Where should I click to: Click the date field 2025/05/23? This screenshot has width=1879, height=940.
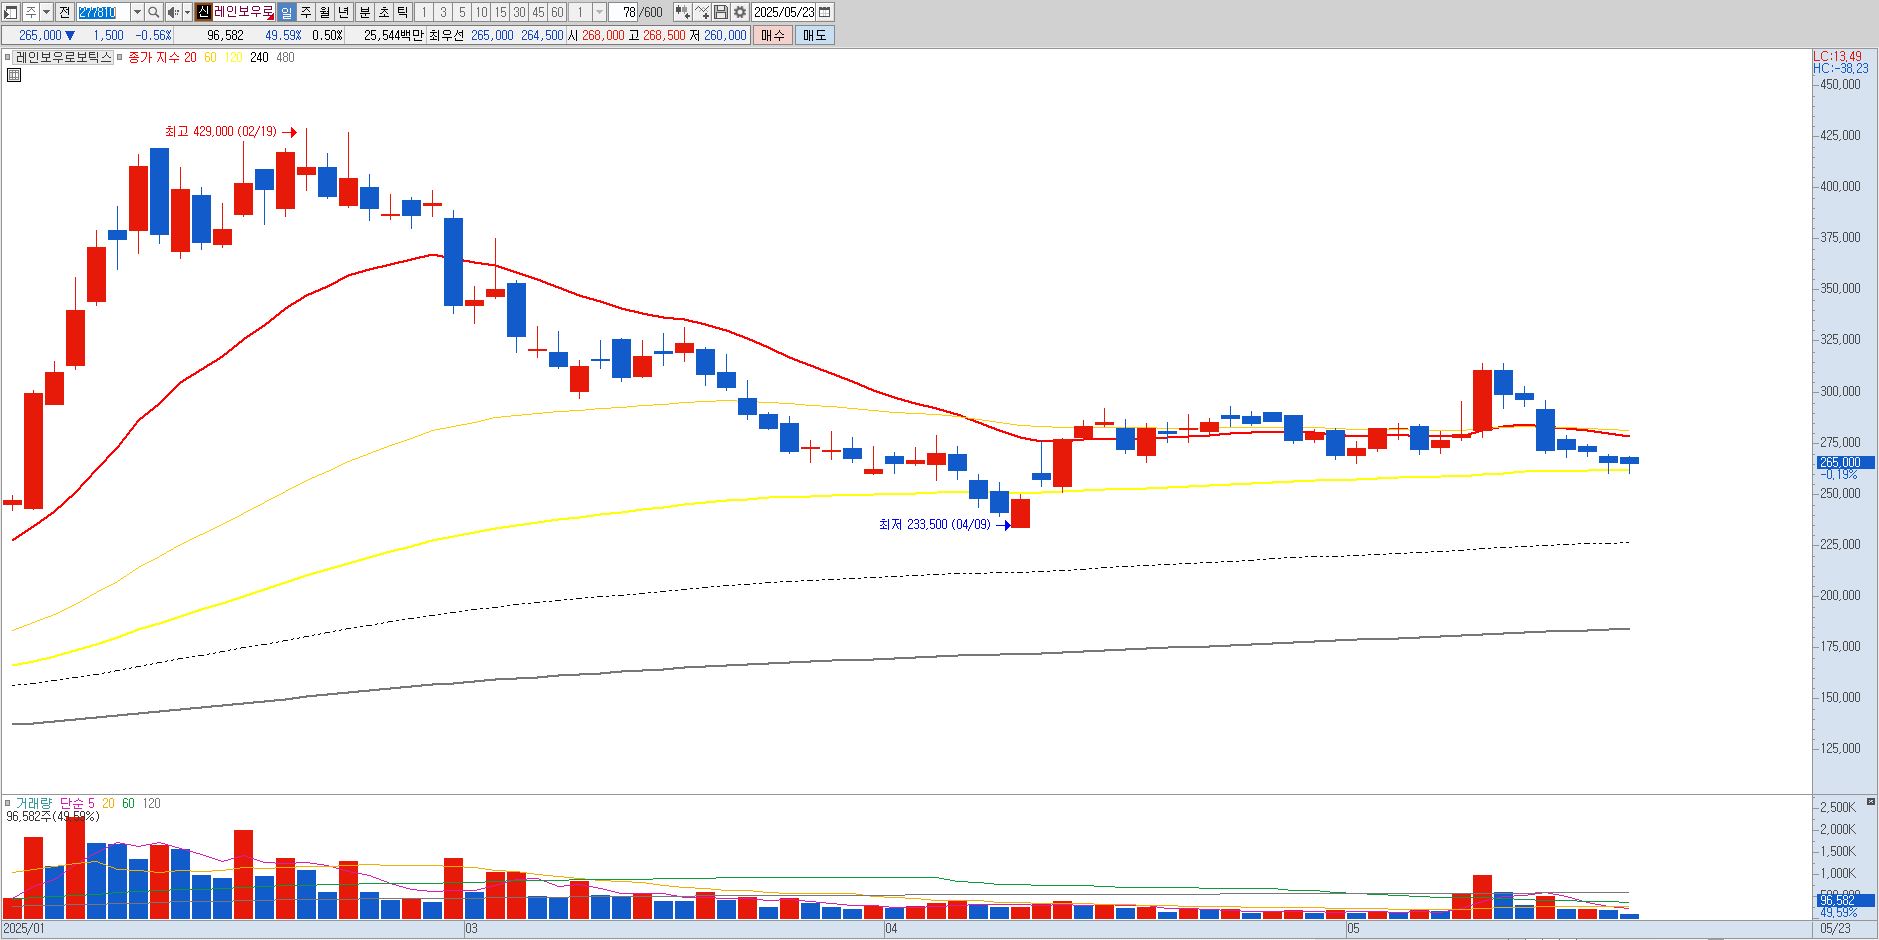(784, 12)
